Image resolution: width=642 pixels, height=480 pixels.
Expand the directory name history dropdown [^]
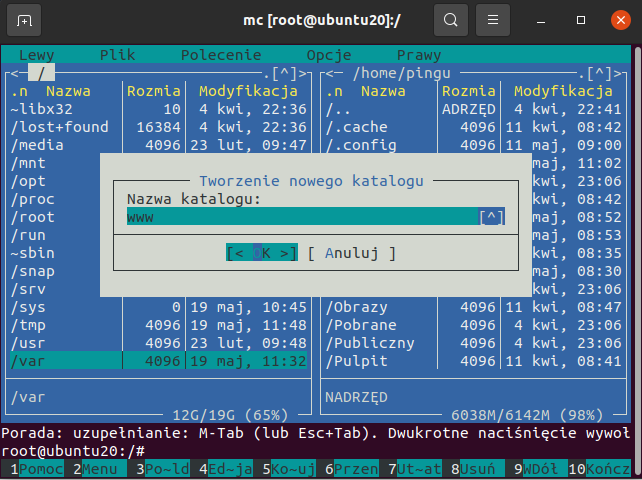click(492, 217)
